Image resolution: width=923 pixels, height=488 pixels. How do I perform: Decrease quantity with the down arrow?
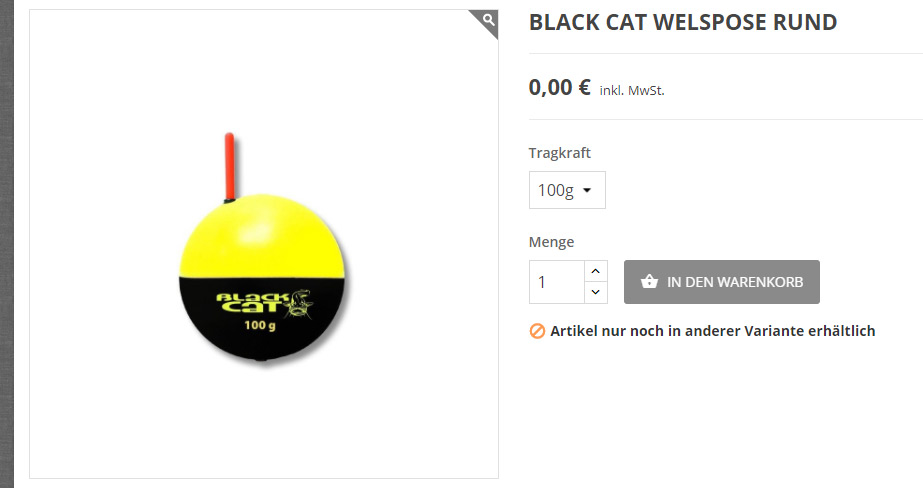595,293
